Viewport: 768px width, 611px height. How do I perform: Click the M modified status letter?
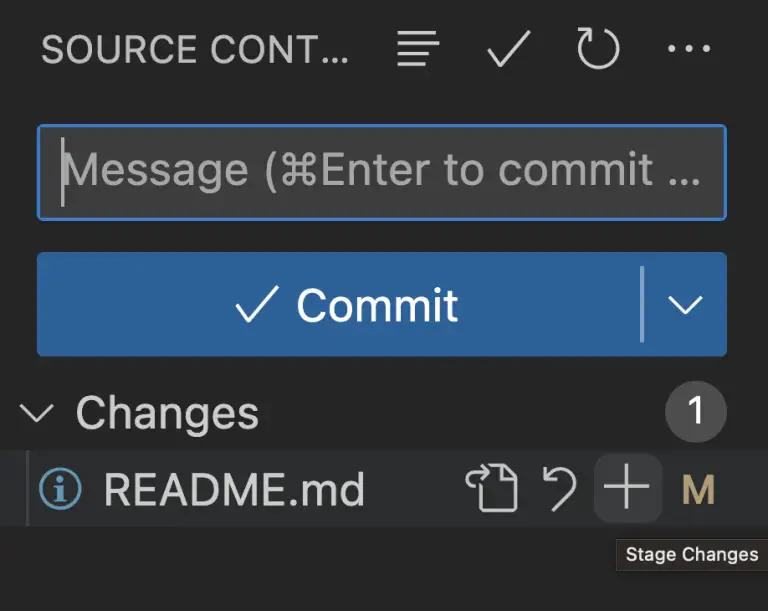[698, 489]
